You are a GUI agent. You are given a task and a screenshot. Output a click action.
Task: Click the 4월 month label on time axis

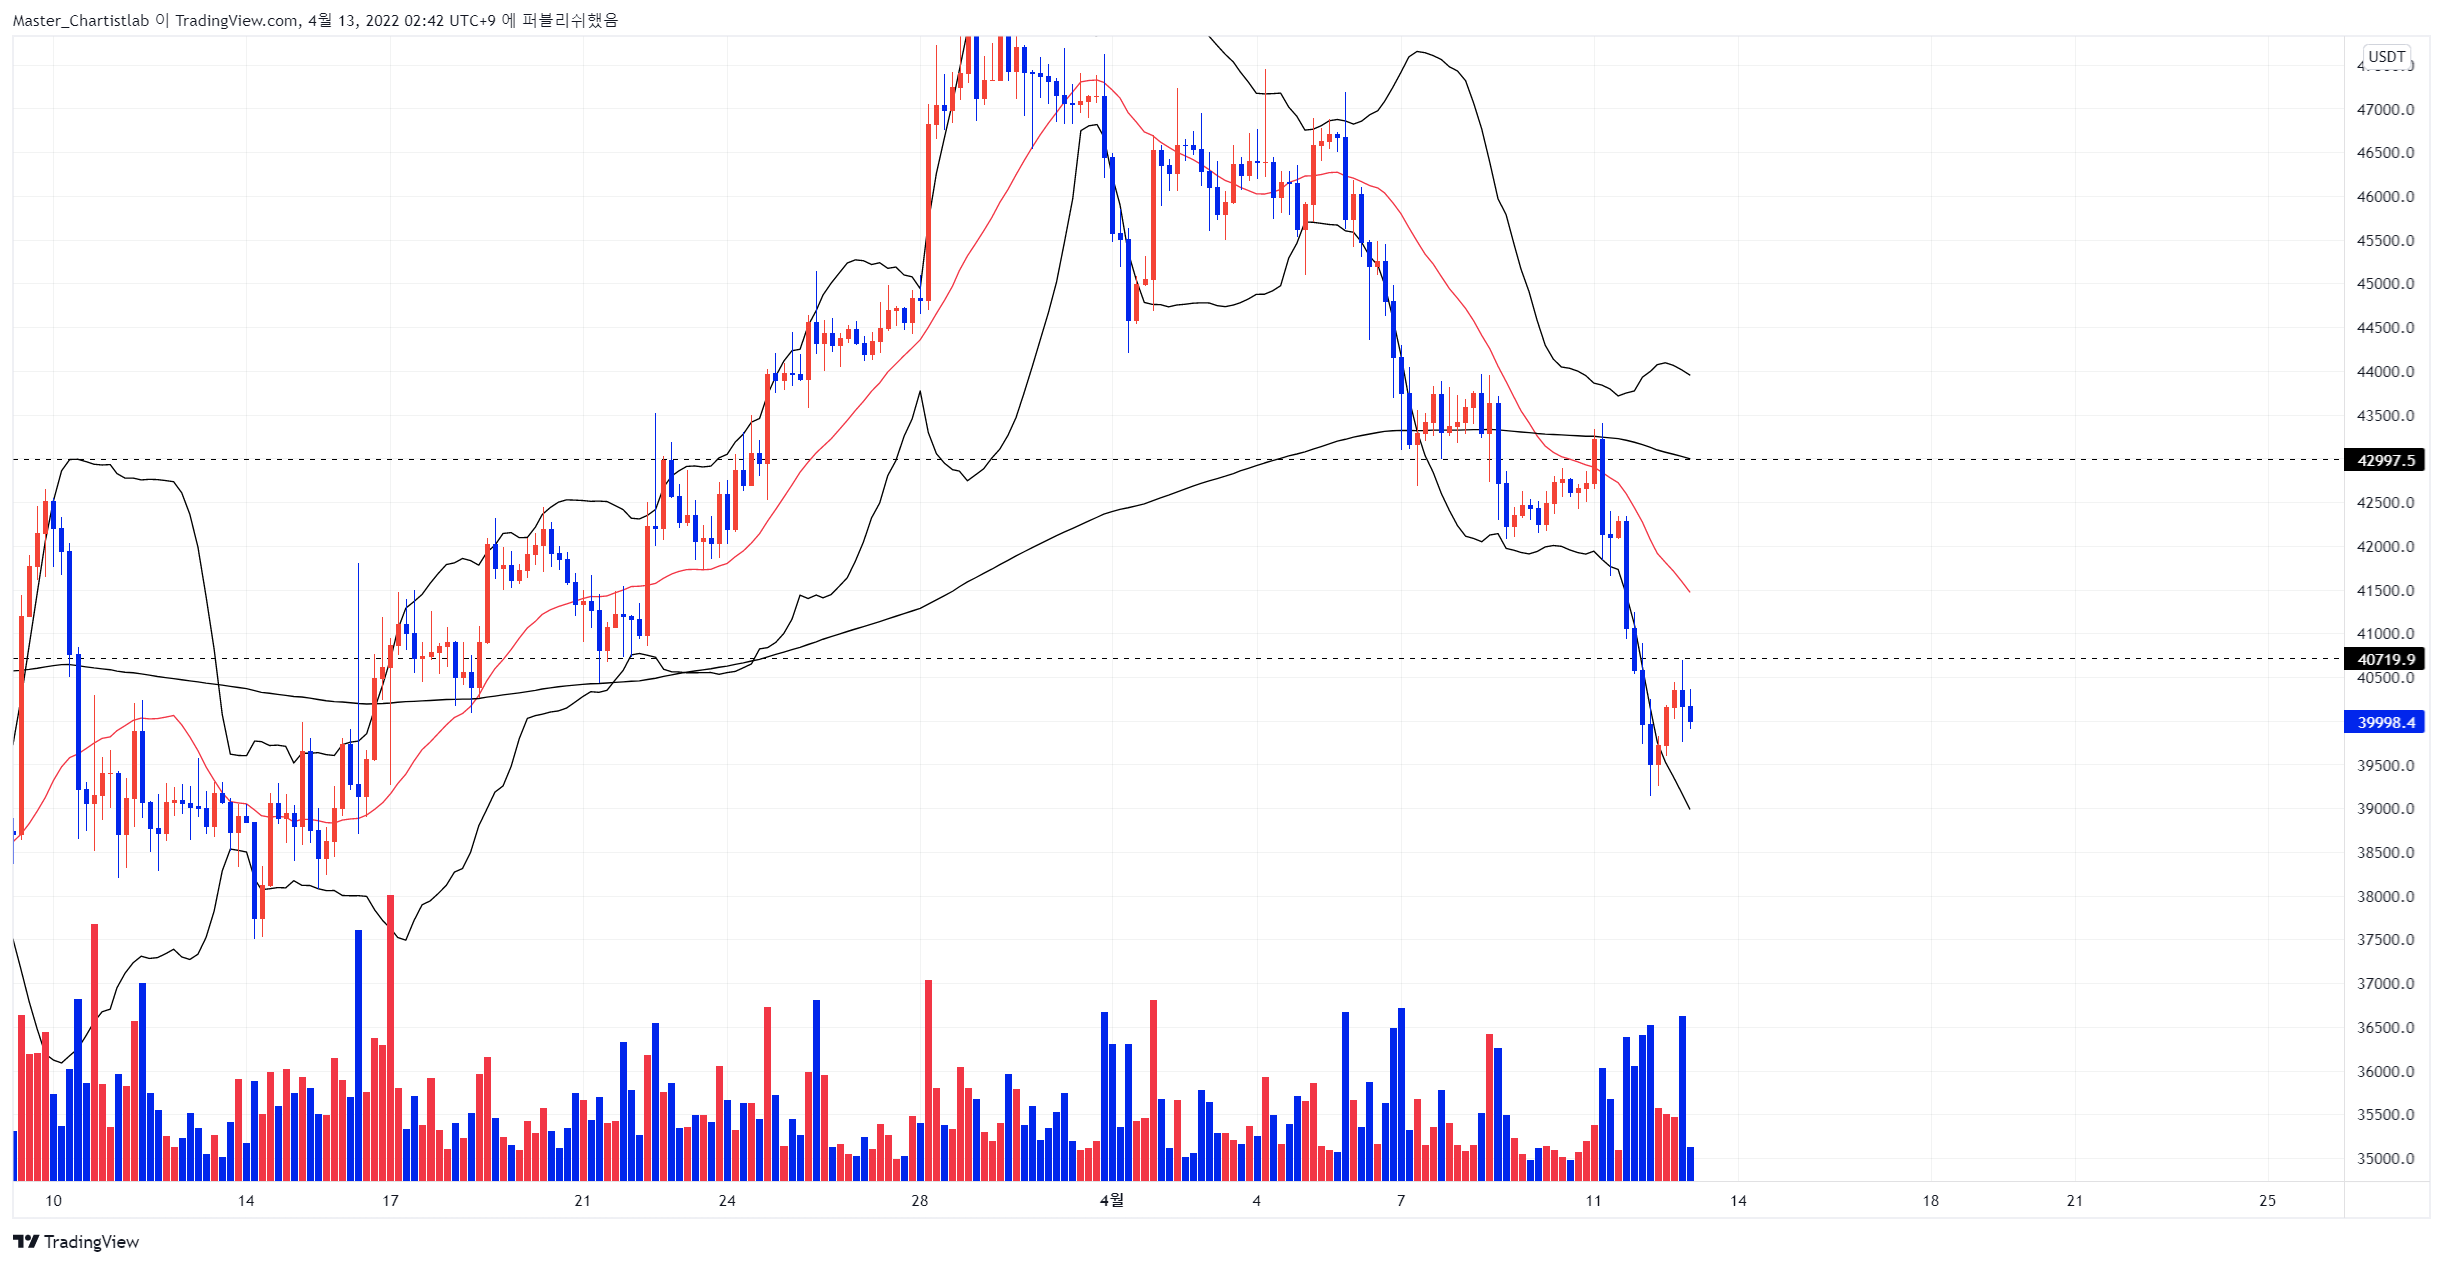pyautogui.click(x=1112, y=1201)
